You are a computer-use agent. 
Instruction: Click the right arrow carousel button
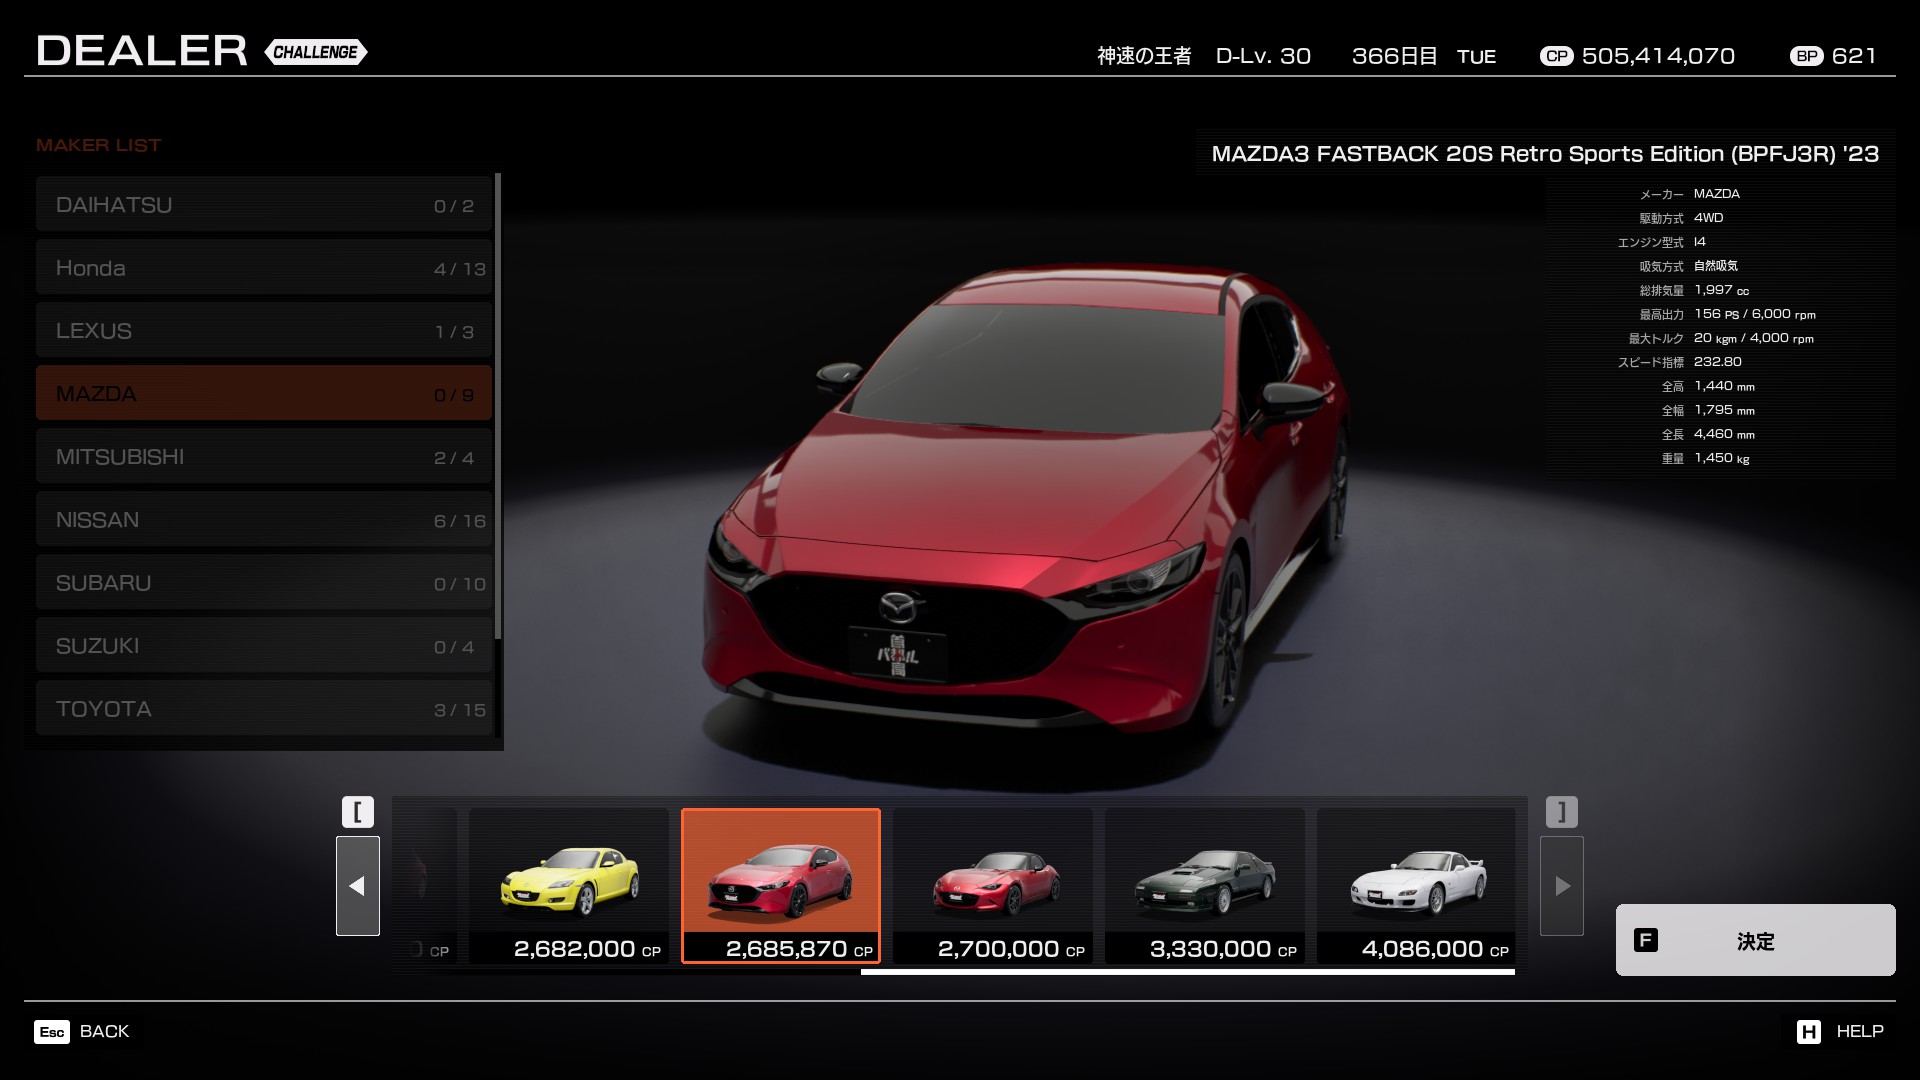coord(1561,886)
